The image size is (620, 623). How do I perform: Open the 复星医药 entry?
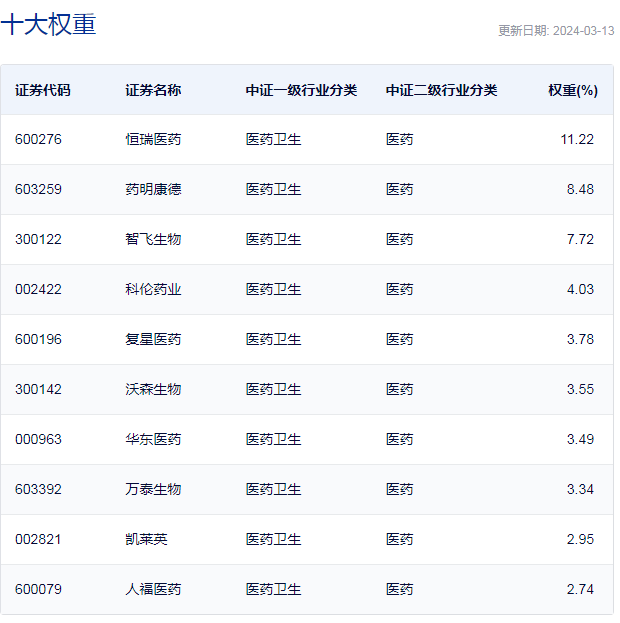point(153,339)
